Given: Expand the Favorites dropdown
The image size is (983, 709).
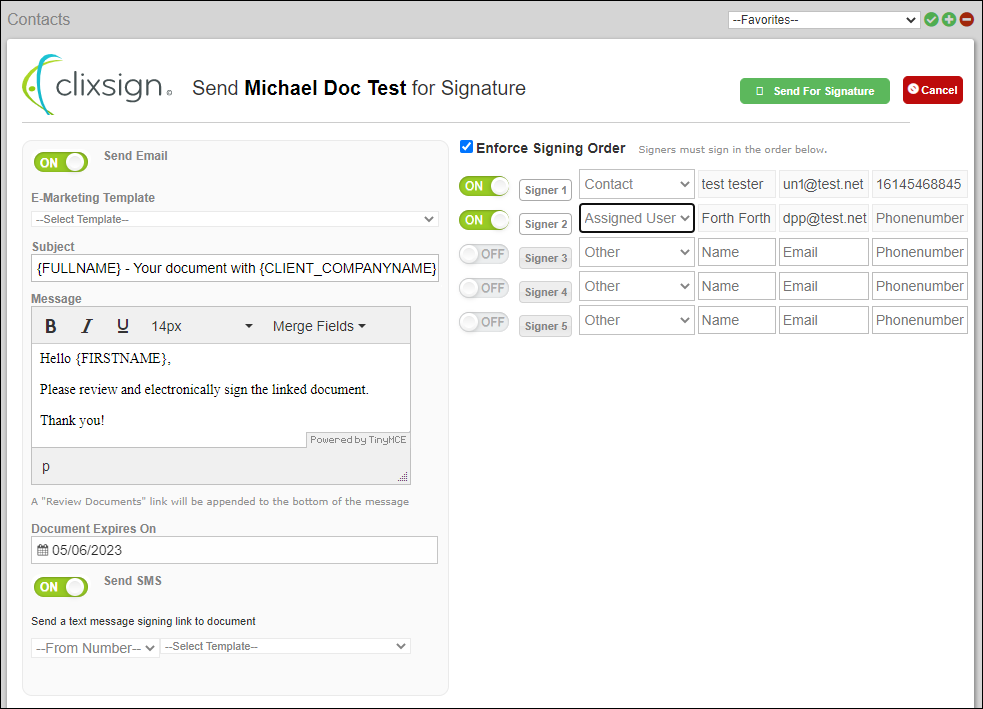Looking at the screenshot, I should click(824, 19).
